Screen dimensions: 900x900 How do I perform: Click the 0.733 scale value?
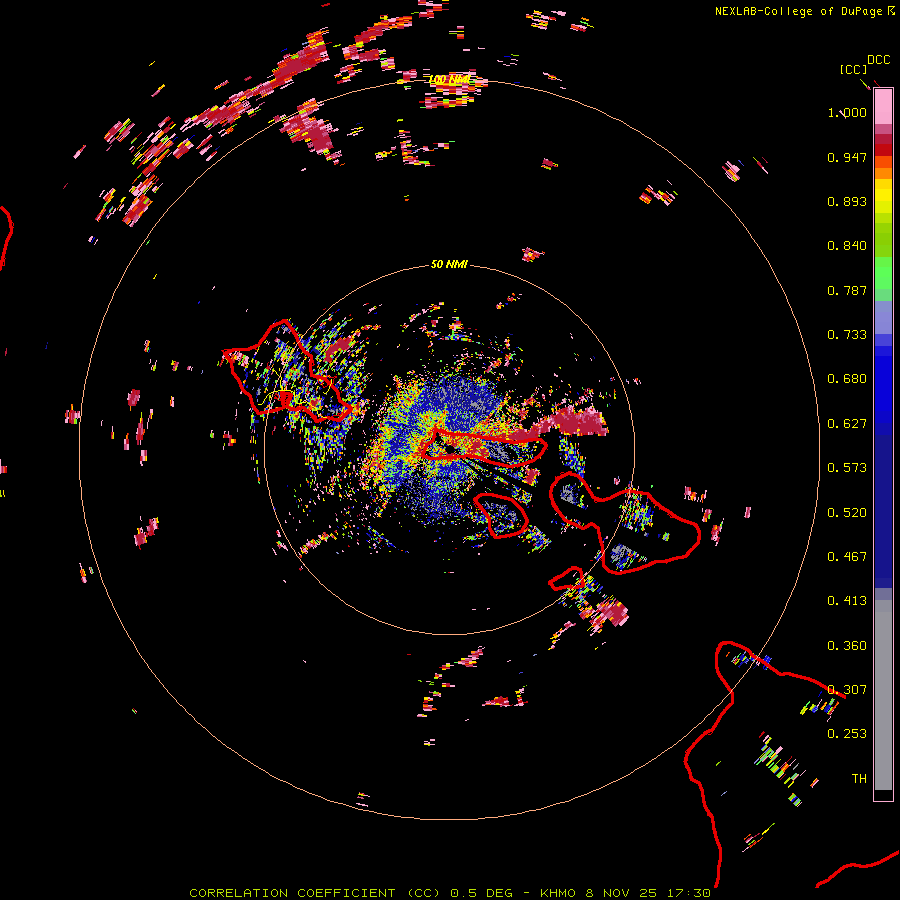[x=847, y=335]
